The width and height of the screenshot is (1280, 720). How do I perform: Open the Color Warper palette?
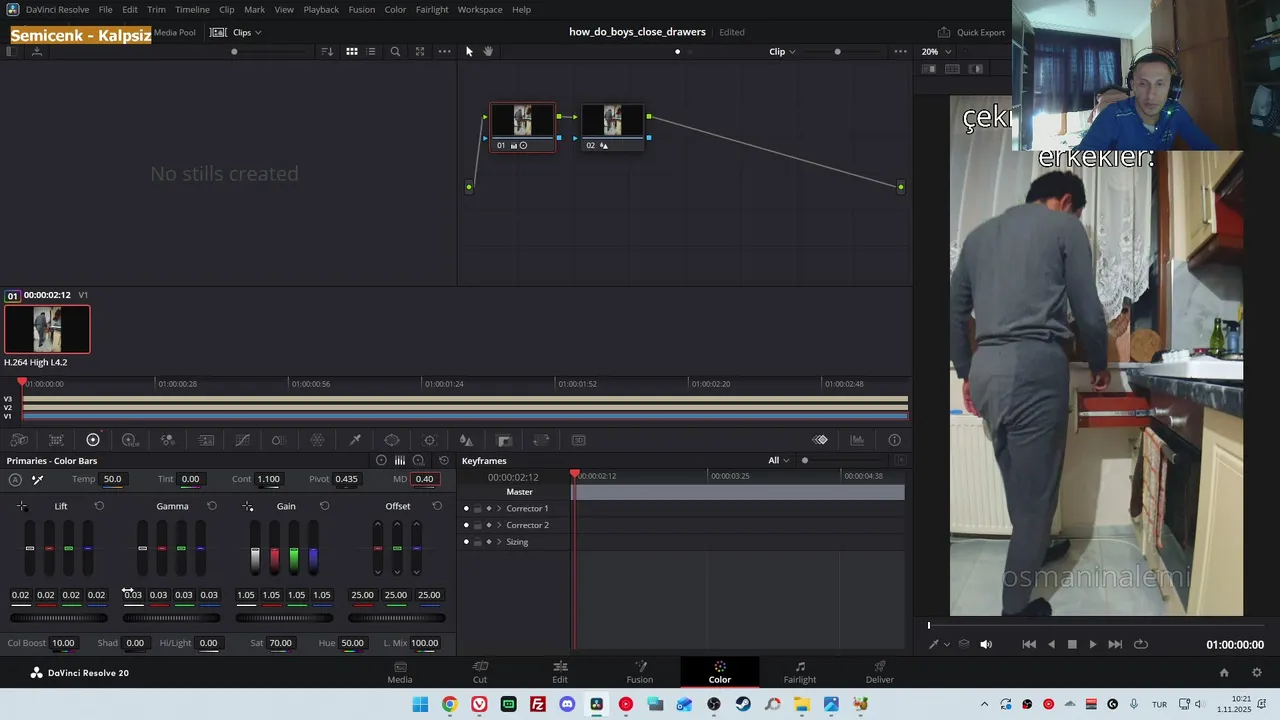[x=279, y=440]
